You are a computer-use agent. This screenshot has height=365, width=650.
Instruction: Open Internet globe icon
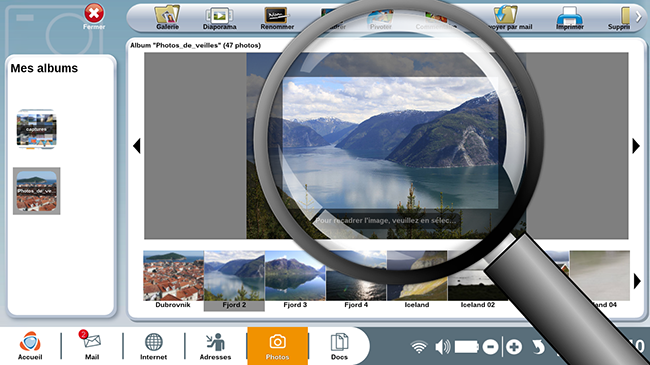point(153,346)
